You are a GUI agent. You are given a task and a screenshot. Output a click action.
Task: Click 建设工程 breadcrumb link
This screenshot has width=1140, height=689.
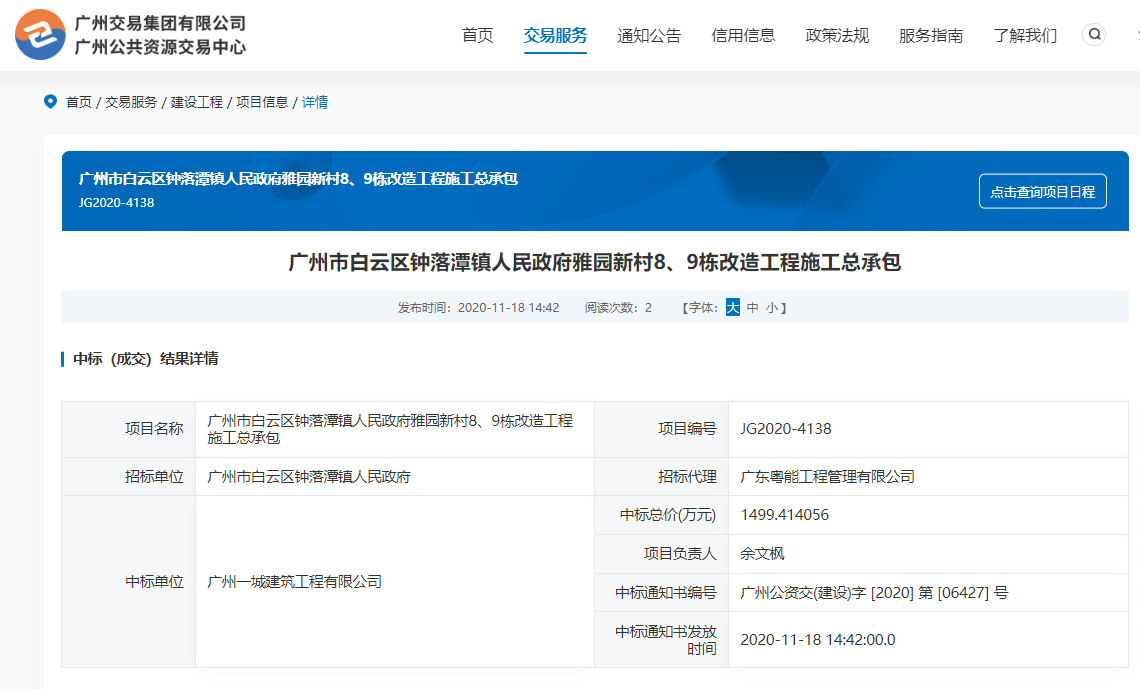pyautogui.click(x=197, y=102)
